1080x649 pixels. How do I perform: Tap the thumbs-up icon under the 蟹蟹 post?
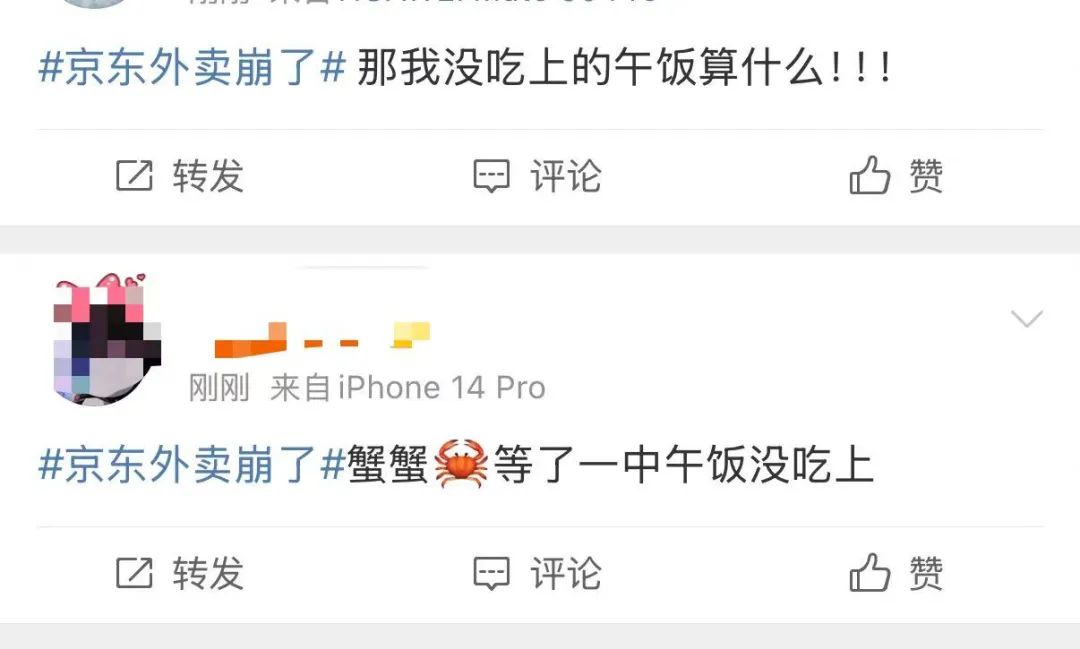(x=869, y=572)
